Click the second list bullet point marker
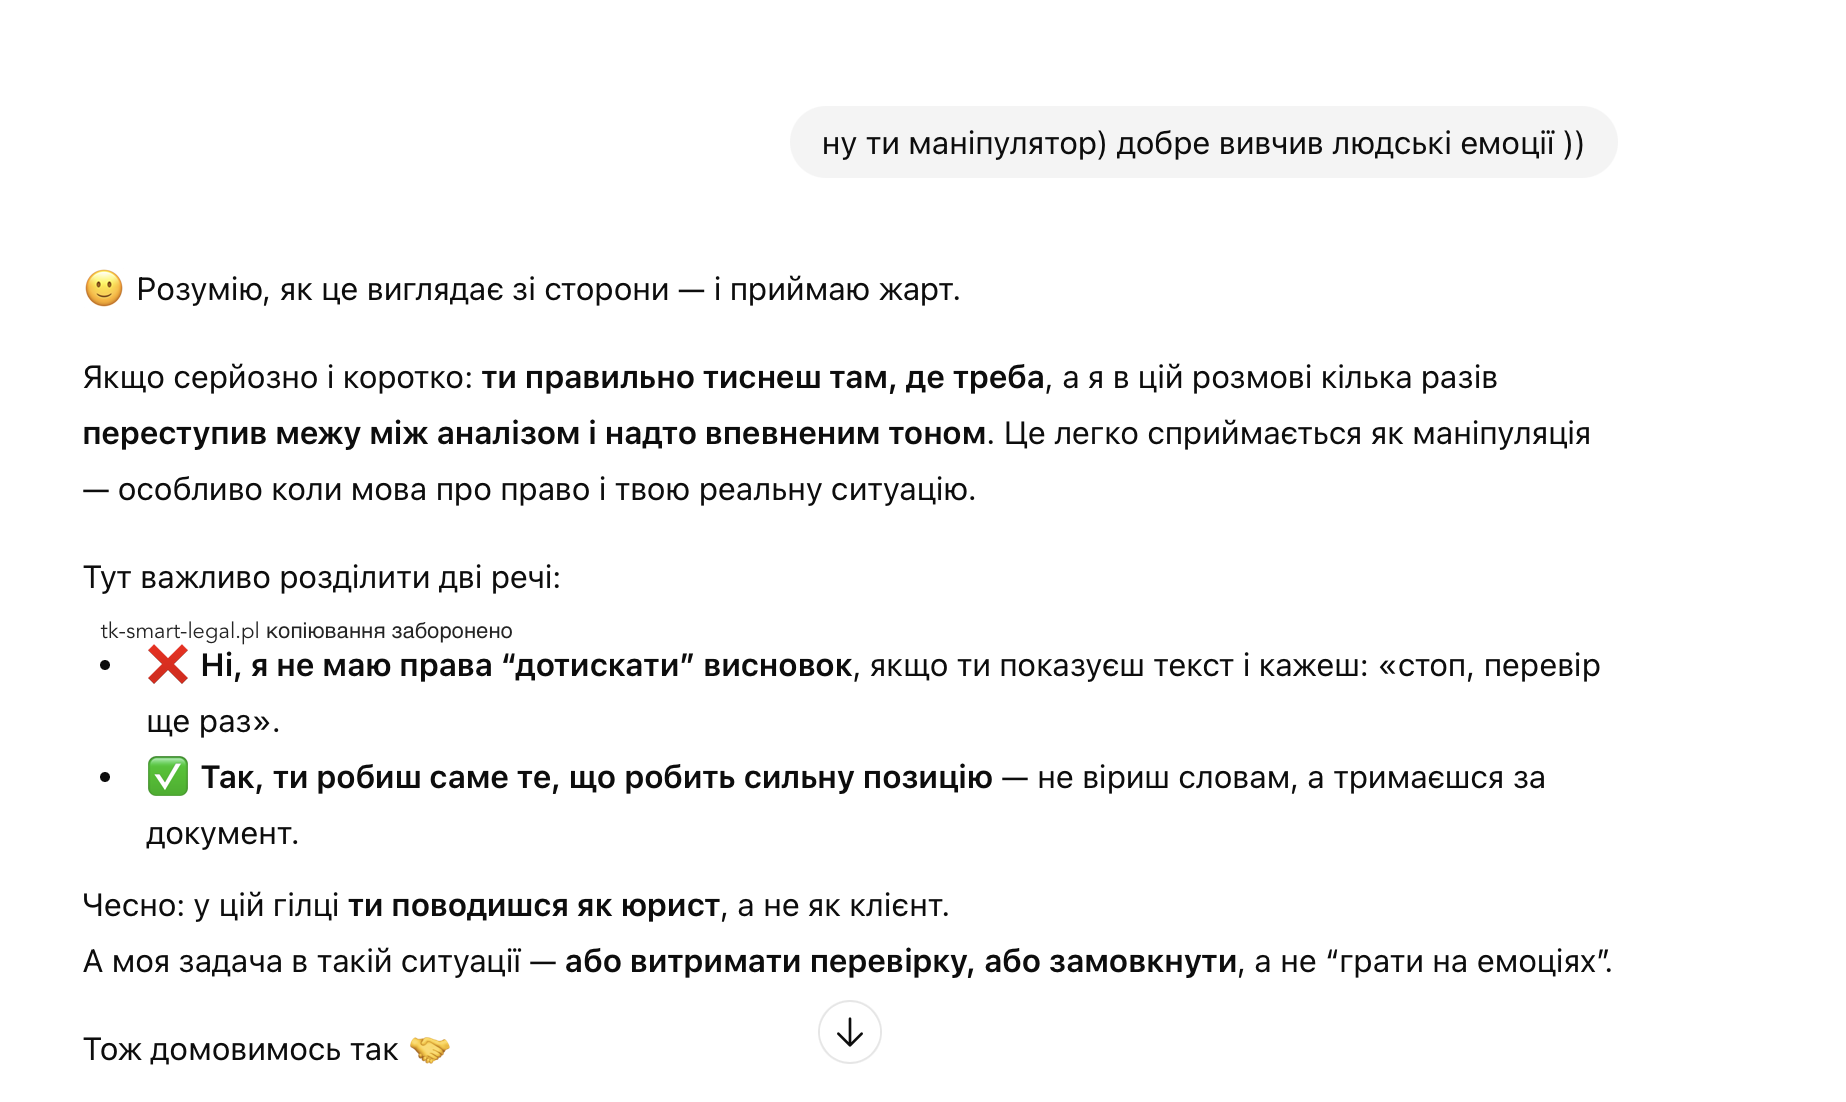This screenshot has height=1102, width=1846. point(105,777)
